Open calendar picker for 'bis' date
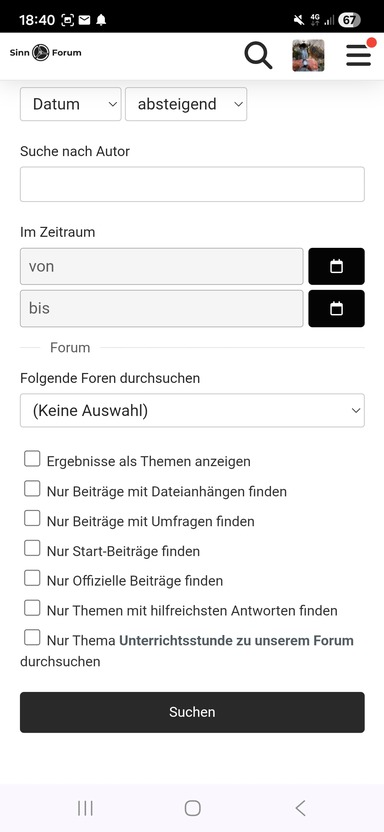 tap(336, 308)
